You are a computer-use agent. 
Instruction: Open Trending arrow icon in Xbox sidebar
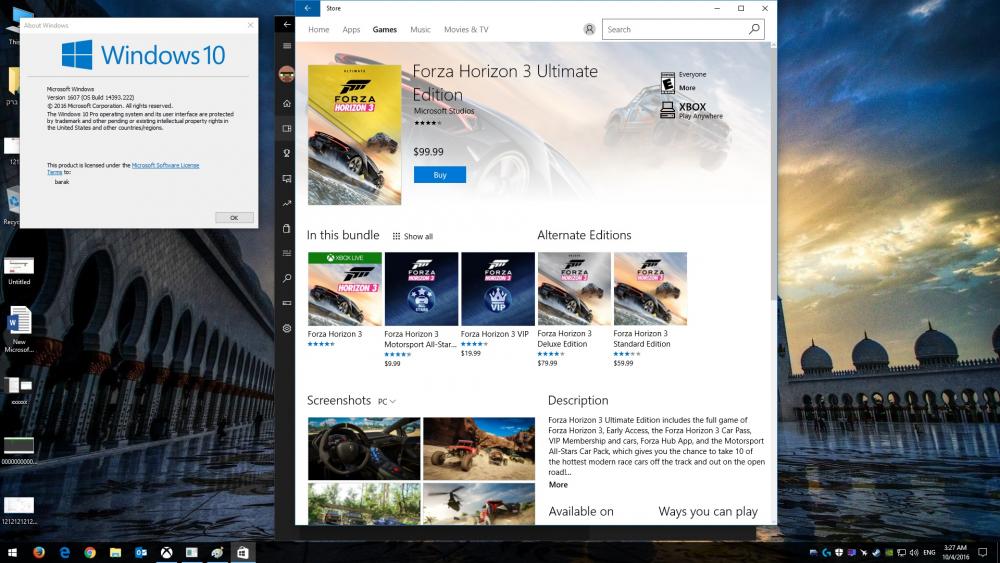point(287,203)
